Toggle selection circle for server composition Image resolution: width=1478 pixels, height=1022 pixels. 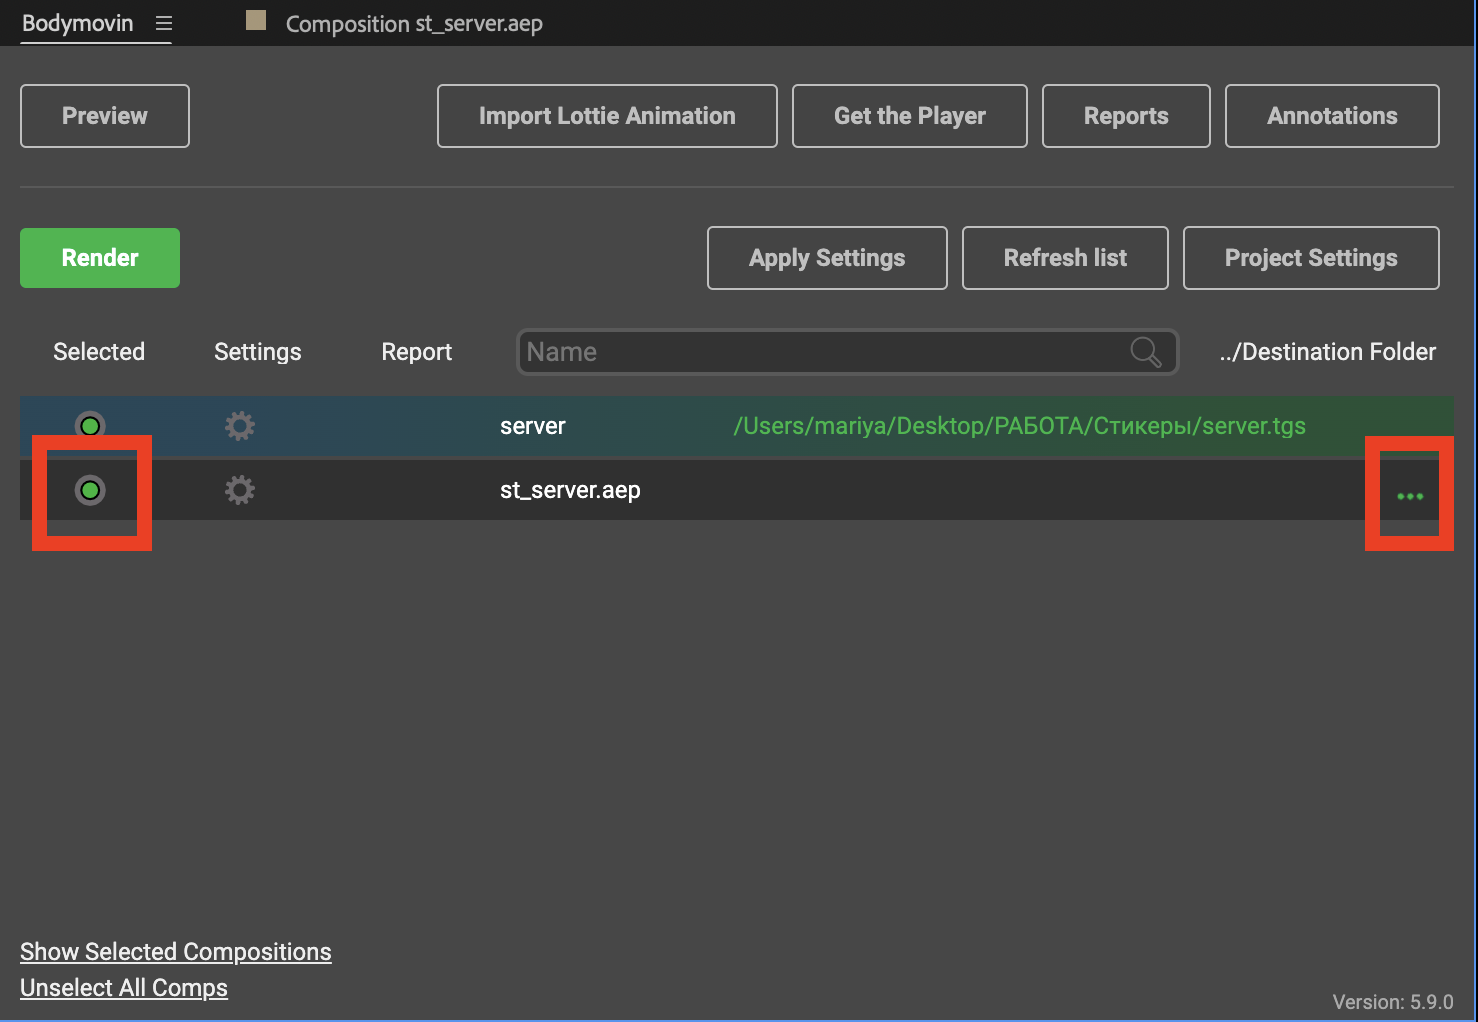click(90, 426)
